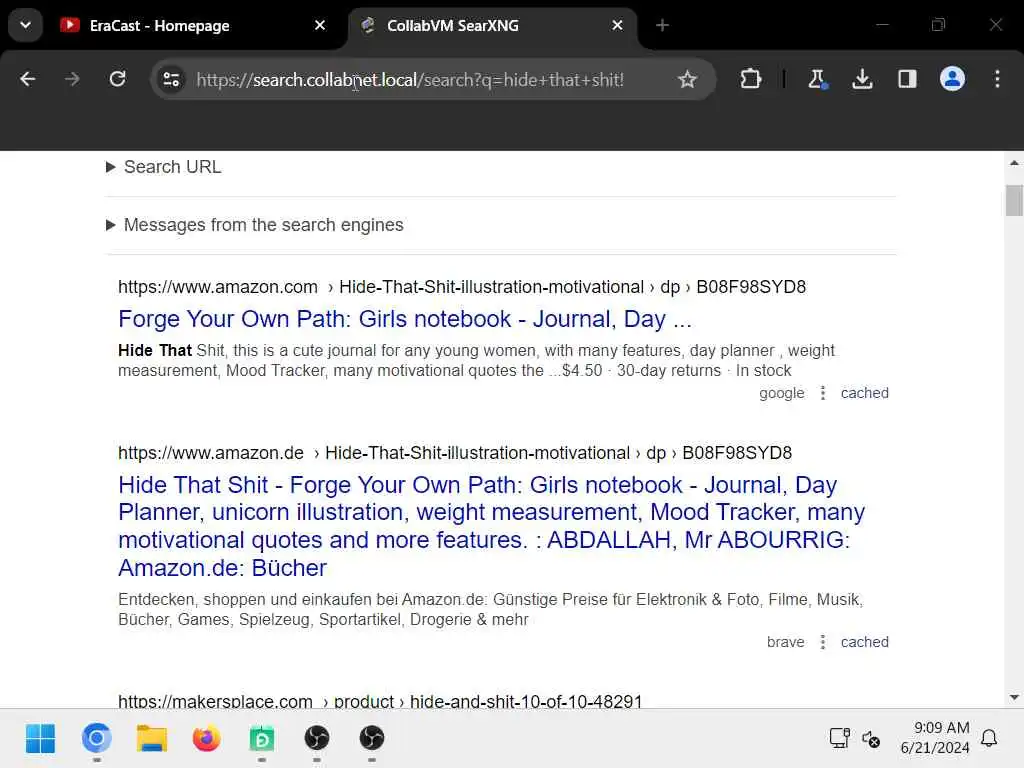Open the amazon.de result URL breadcrumb

coord(455,453)
